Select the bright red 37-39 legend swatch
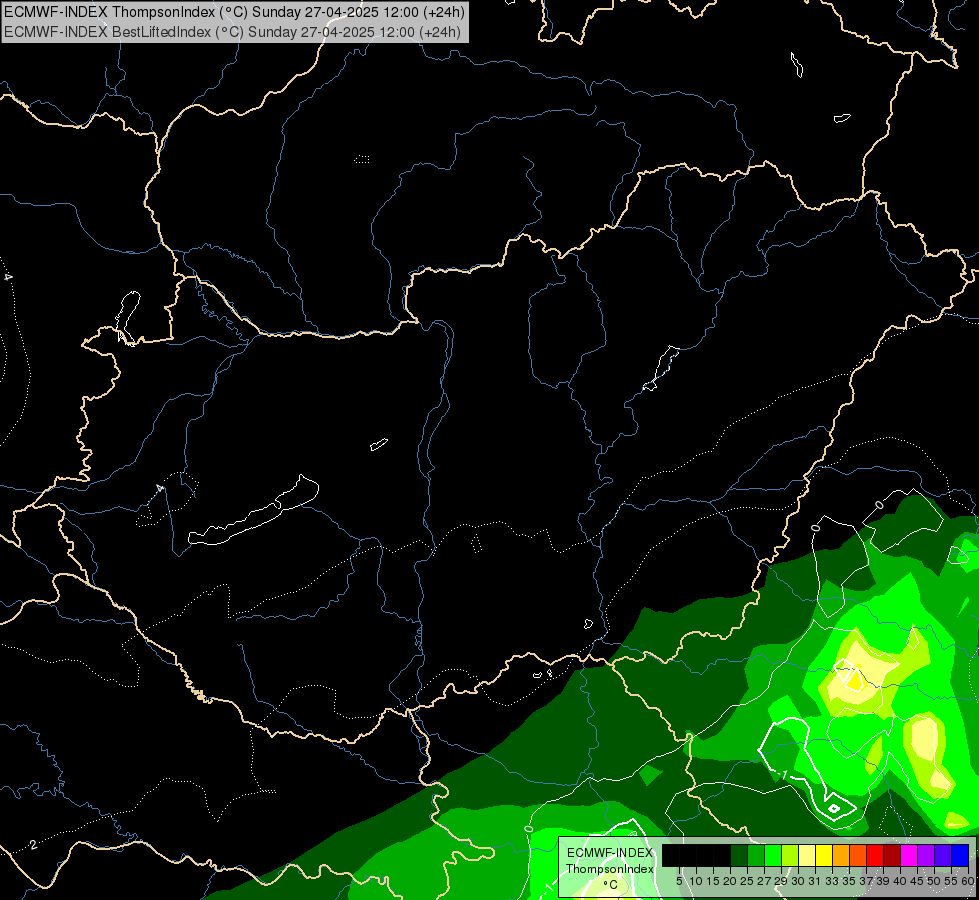979x900 pixels. 875,855
